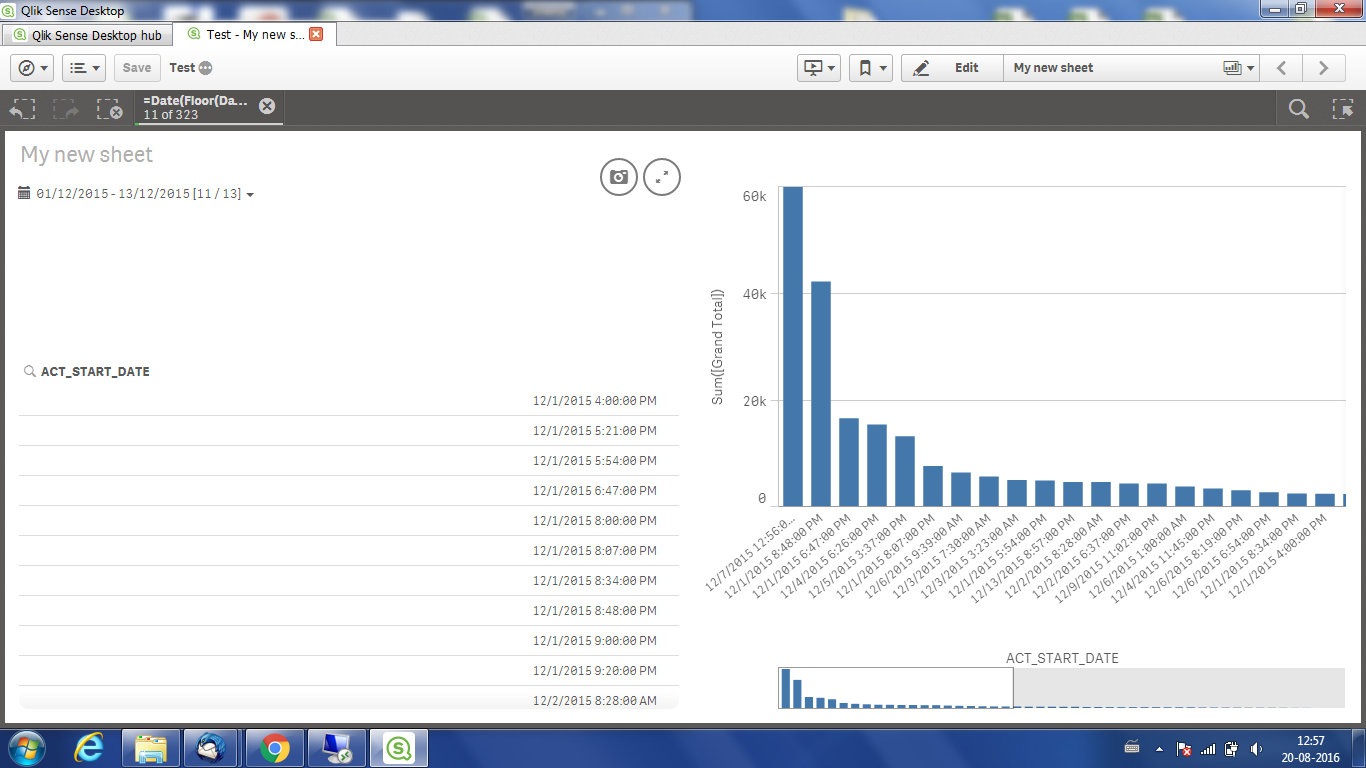
Task: Select 12/1/2015 8:00:00 PM in the list
Action: pyautogui.click(x=348, y=521)
